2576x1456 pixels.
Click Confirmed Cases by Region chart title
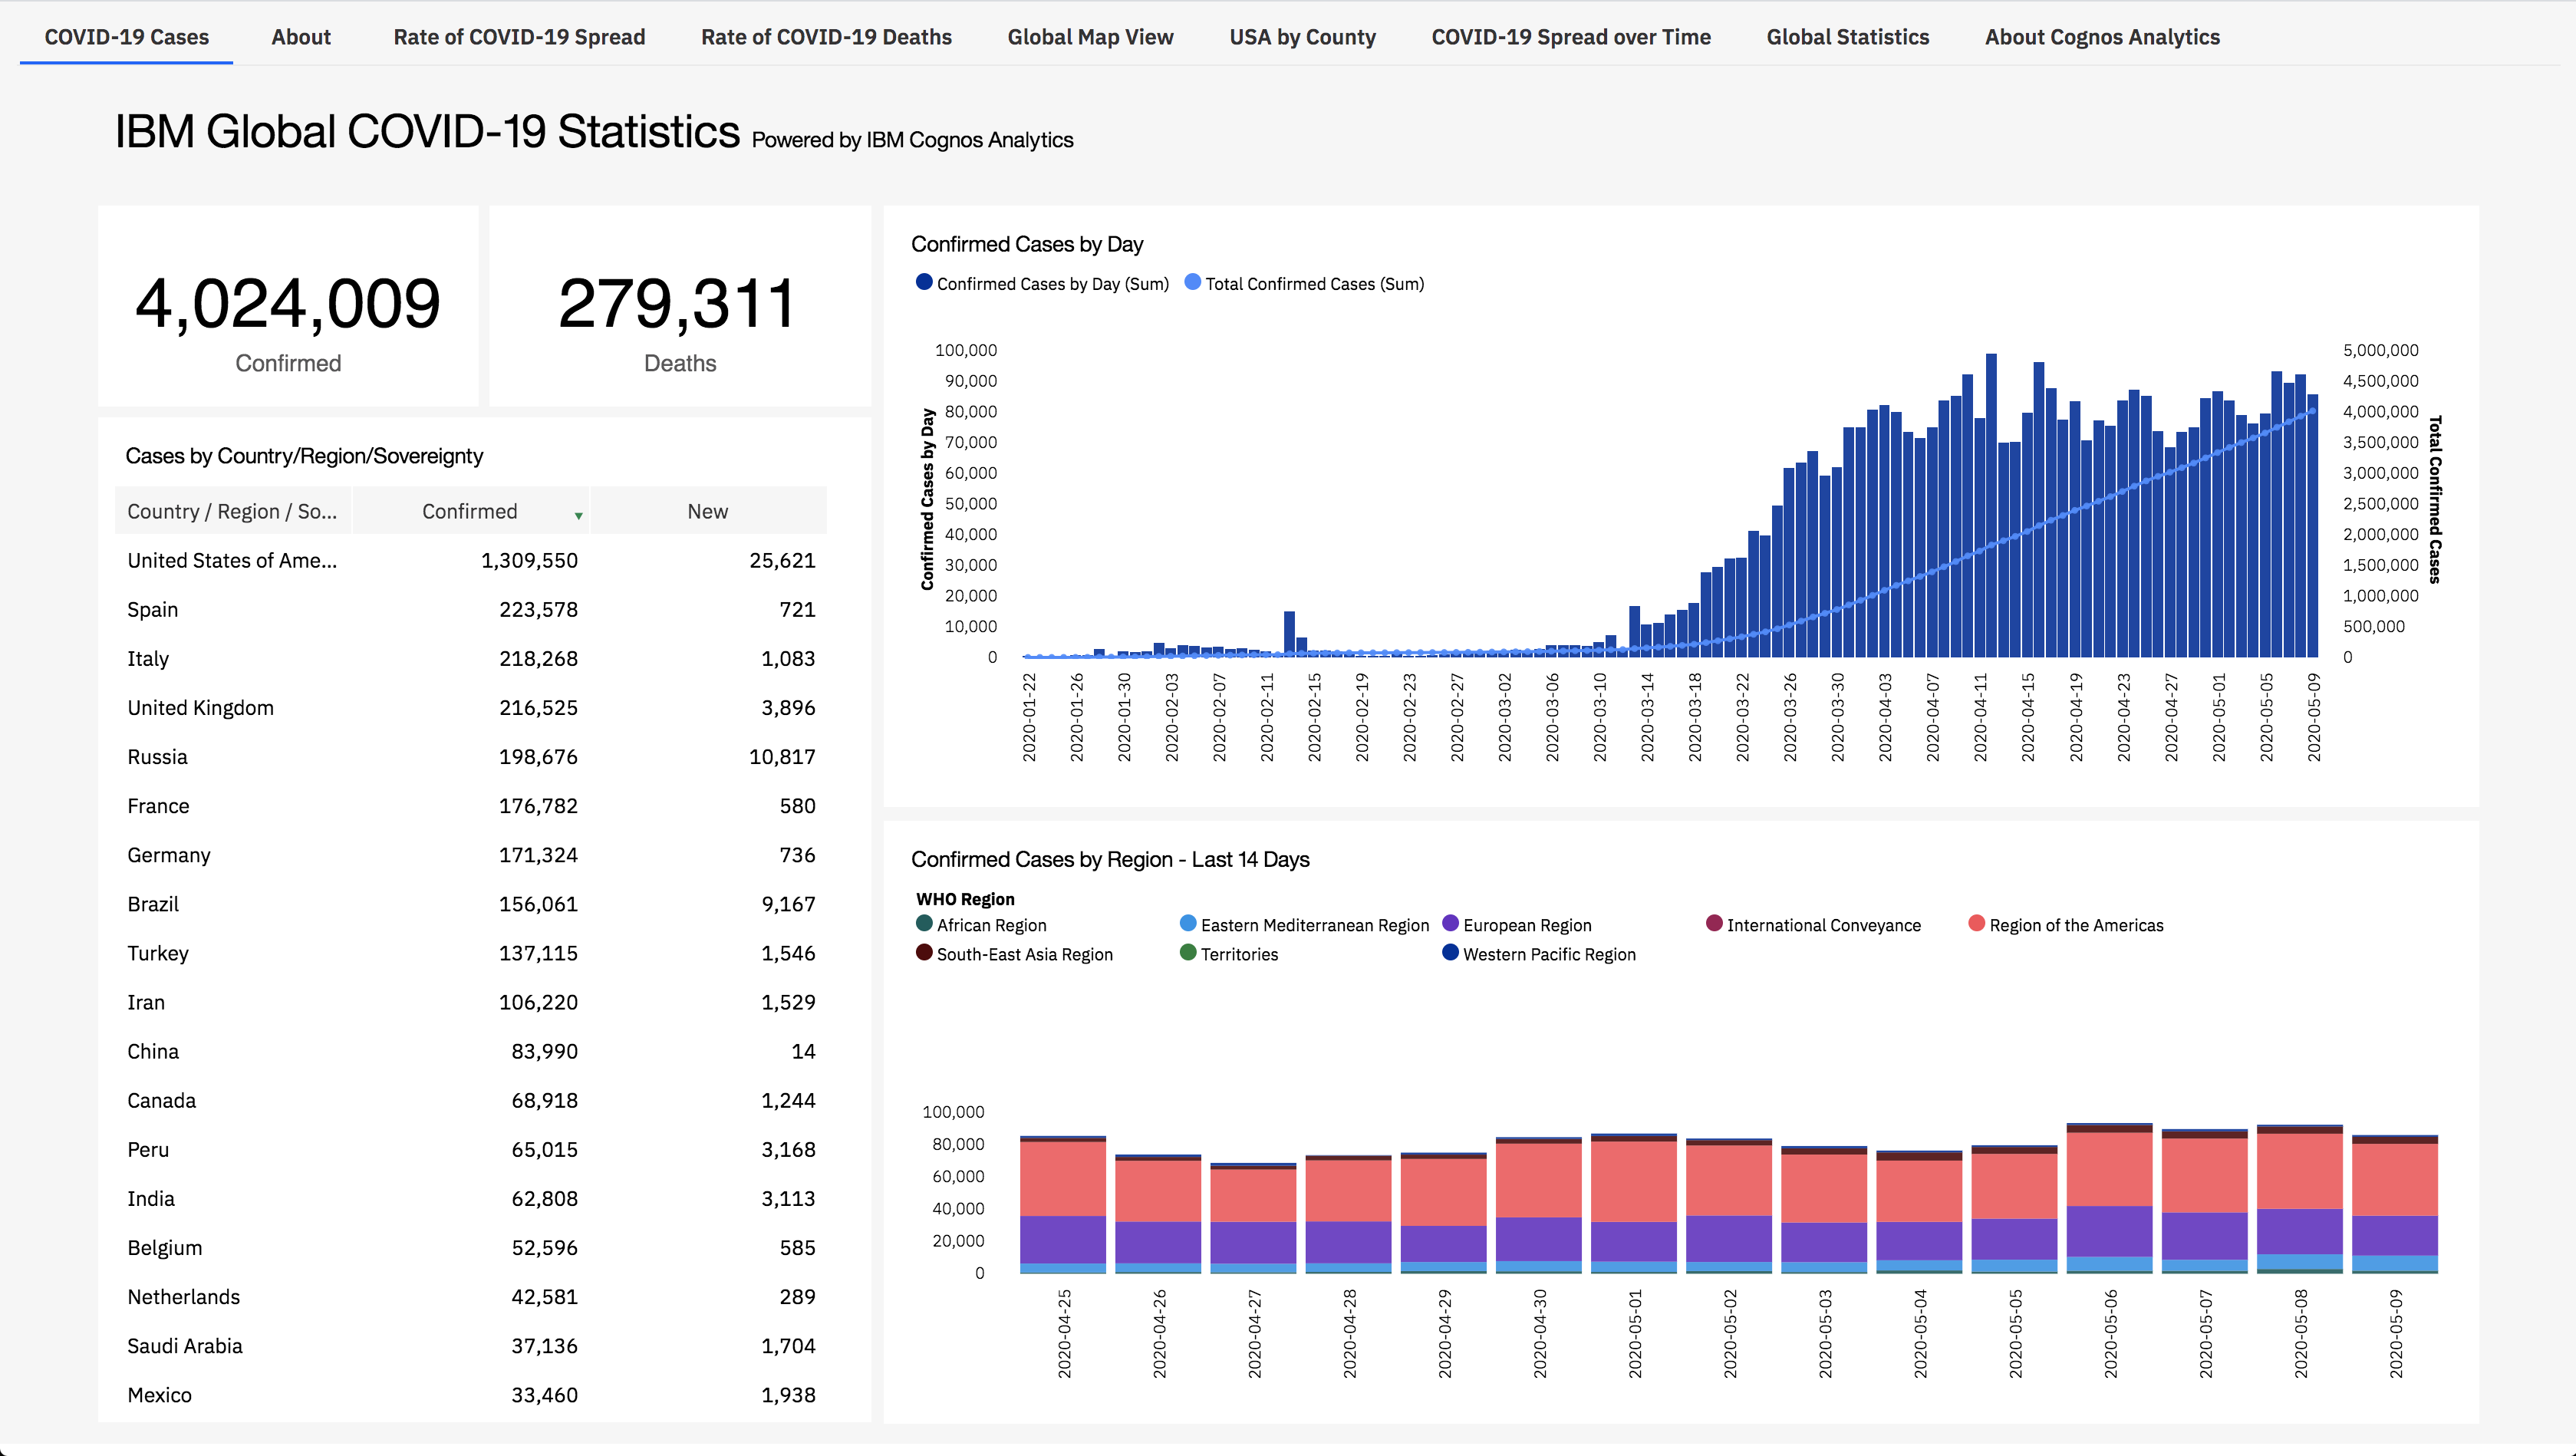(x=1110, y=859)
